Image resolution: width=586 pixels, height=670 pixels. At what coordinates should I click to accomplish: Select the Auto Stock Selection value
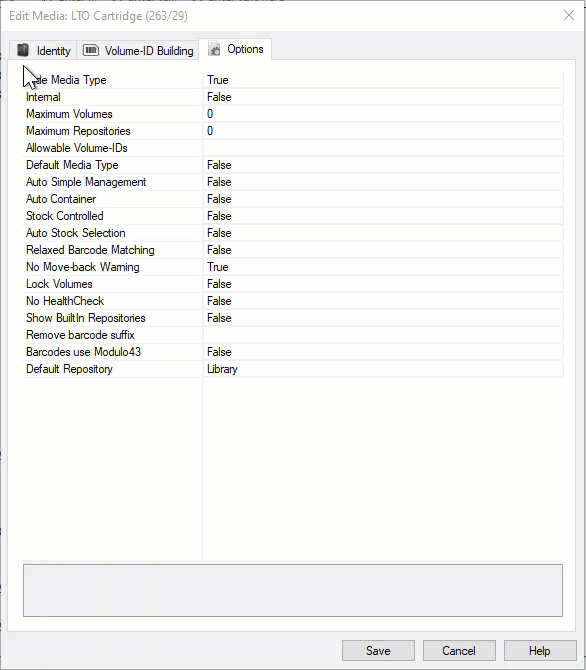[383, 233]
